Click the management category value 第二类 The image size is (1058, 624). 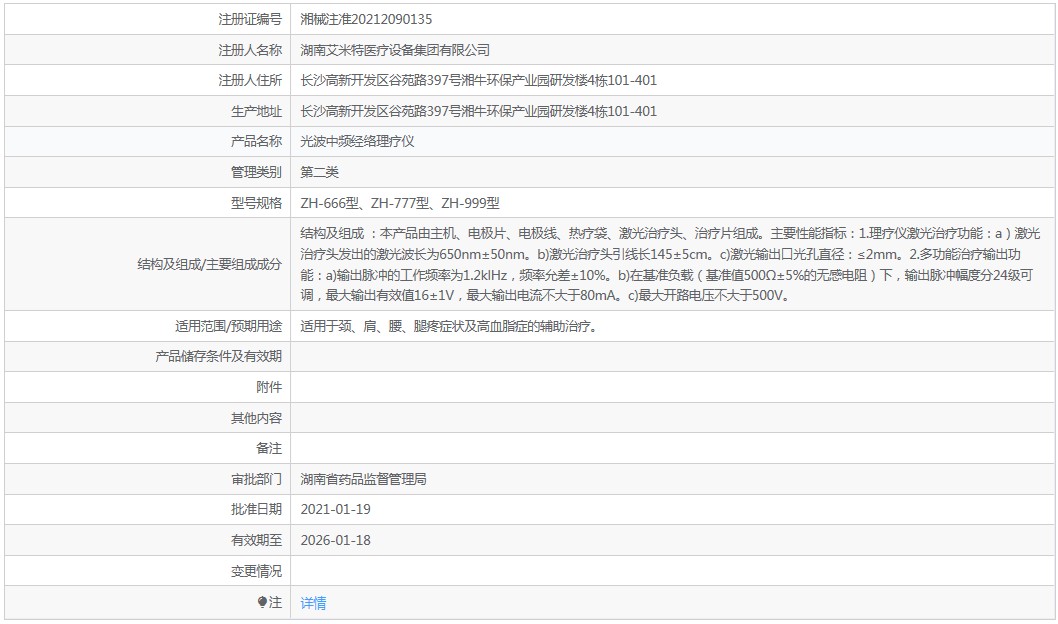[x=319, y=172]
